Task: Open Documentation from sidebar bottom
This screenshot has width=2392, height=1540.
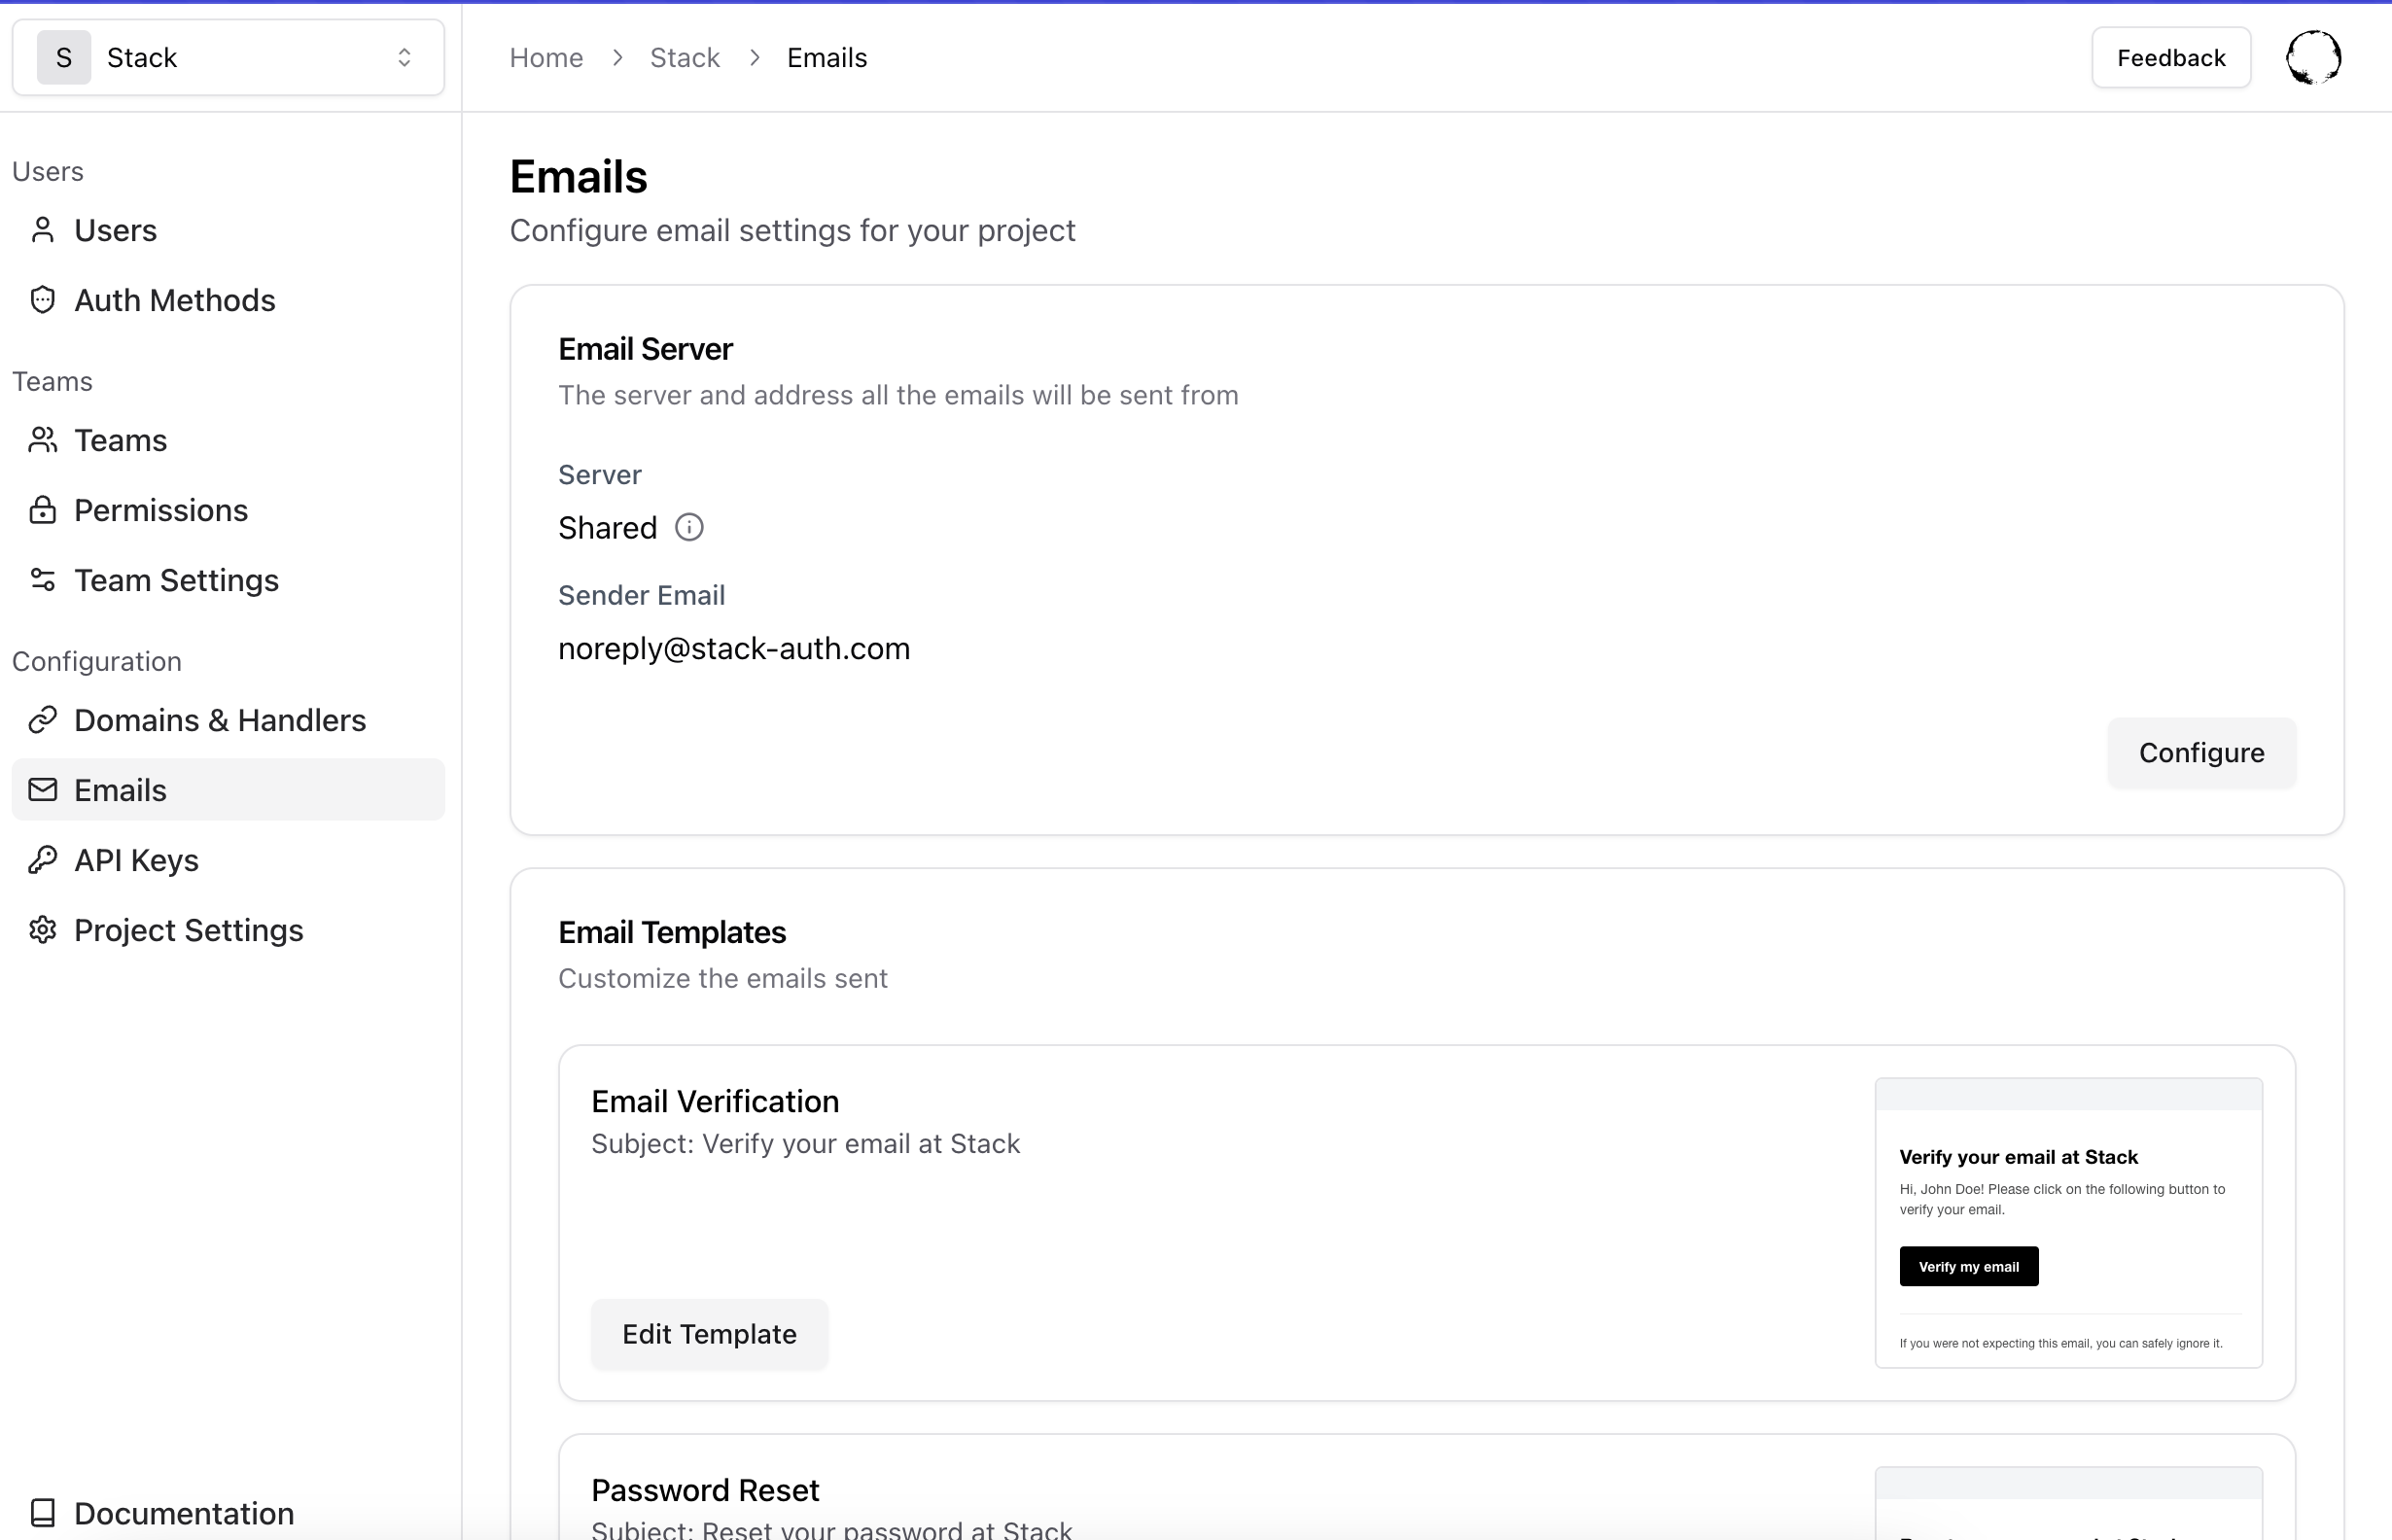Action: (x=184, y=1512)
